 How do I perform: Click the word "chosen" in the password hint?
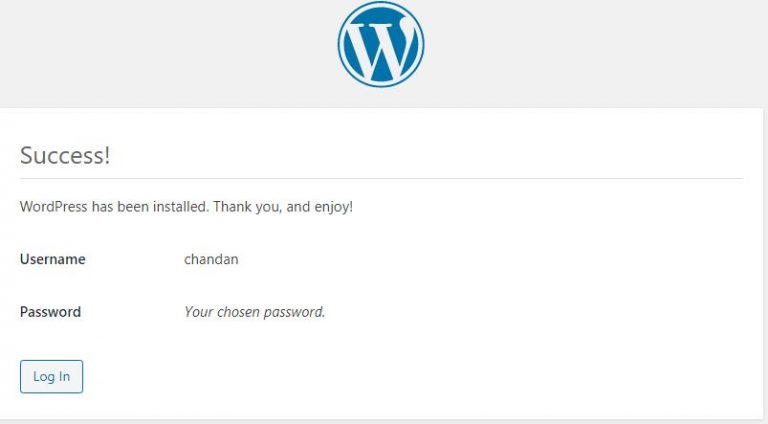[237, 312]
